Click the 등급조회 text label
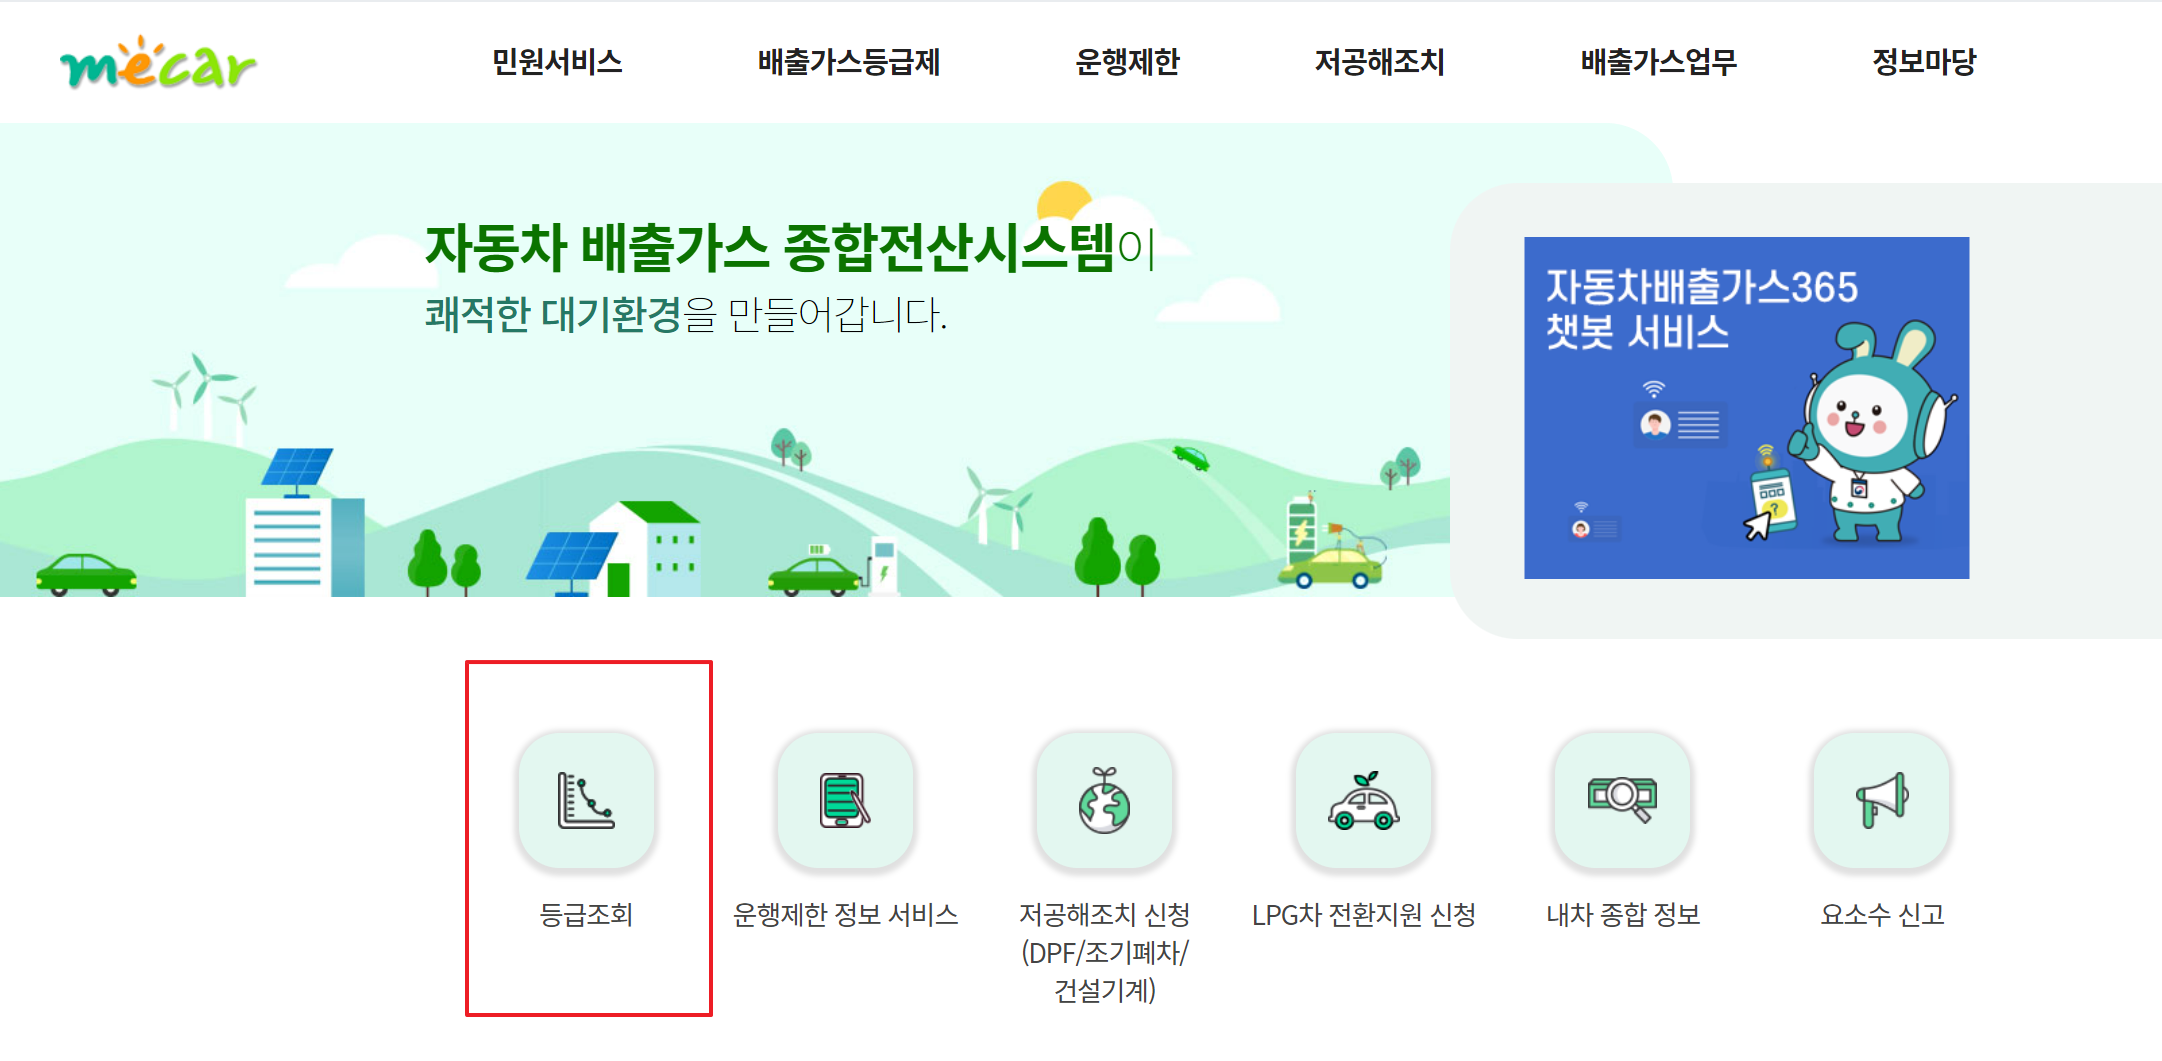The width and height of the screenshot is (2162, 1061). [x=586, y=914]
